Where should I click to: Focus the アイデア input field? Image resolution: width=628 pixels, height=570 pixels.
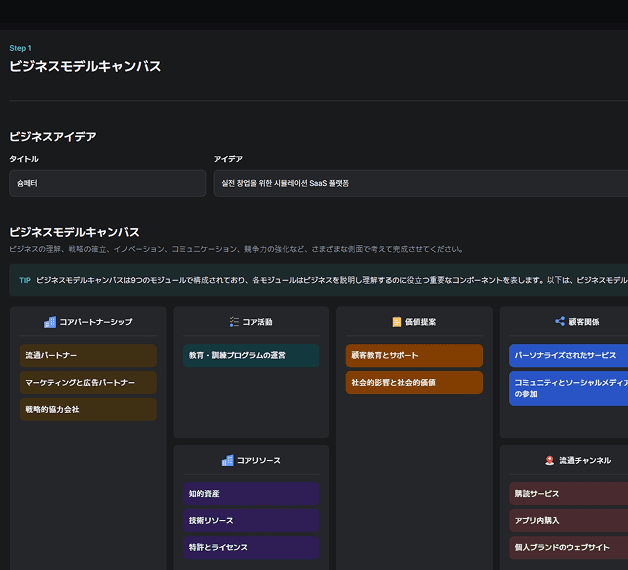point(420,183)
